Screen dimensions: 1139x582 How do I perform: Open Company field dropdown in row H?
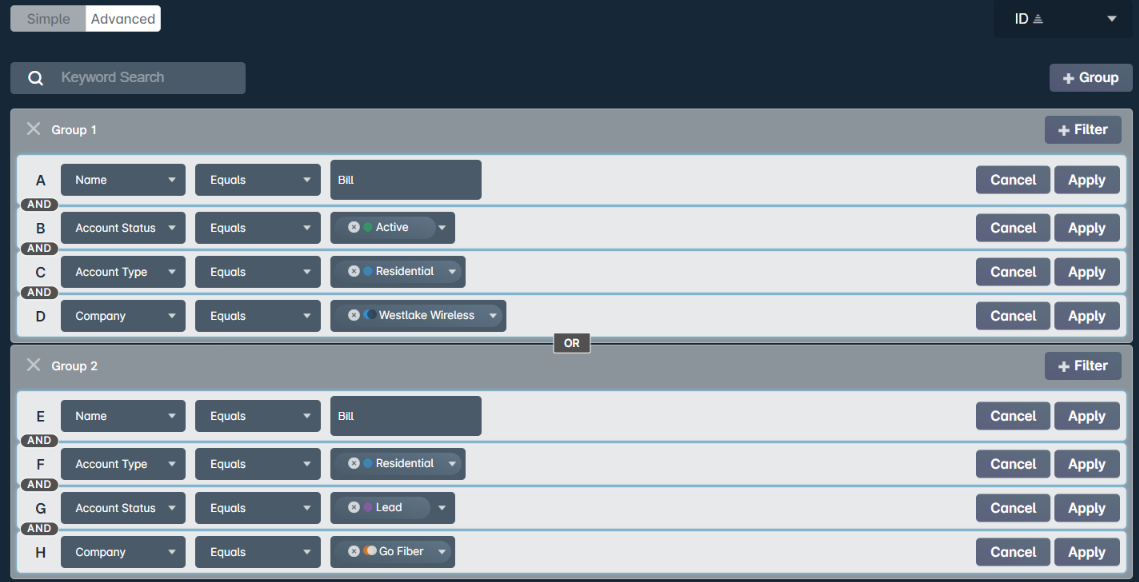coord(123,552)
